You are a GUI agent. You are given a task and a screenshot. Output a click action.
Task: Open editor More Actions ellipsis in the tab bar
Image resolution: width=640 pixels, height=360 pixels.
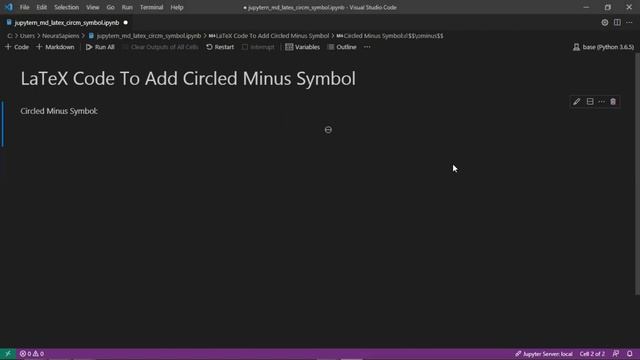(x=629, y=22)
